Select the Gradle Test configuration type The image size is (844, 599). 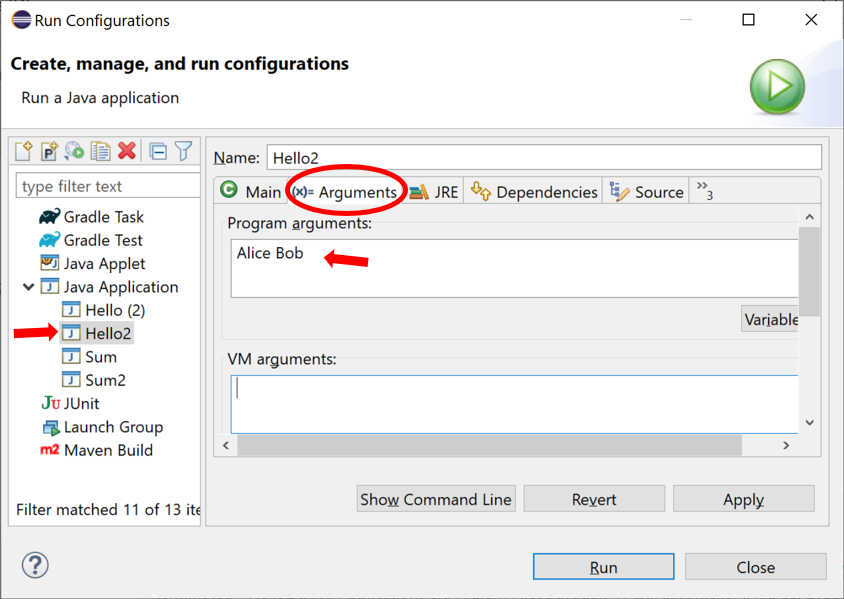point(91,240)
